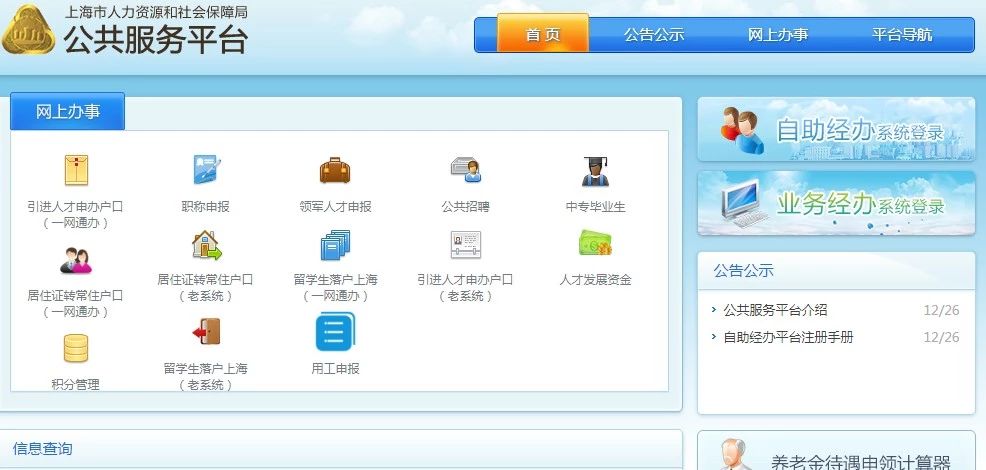Screen dimensions: 986x470
Task: Open the 公共招聘 icon
Action: (465, 171)
